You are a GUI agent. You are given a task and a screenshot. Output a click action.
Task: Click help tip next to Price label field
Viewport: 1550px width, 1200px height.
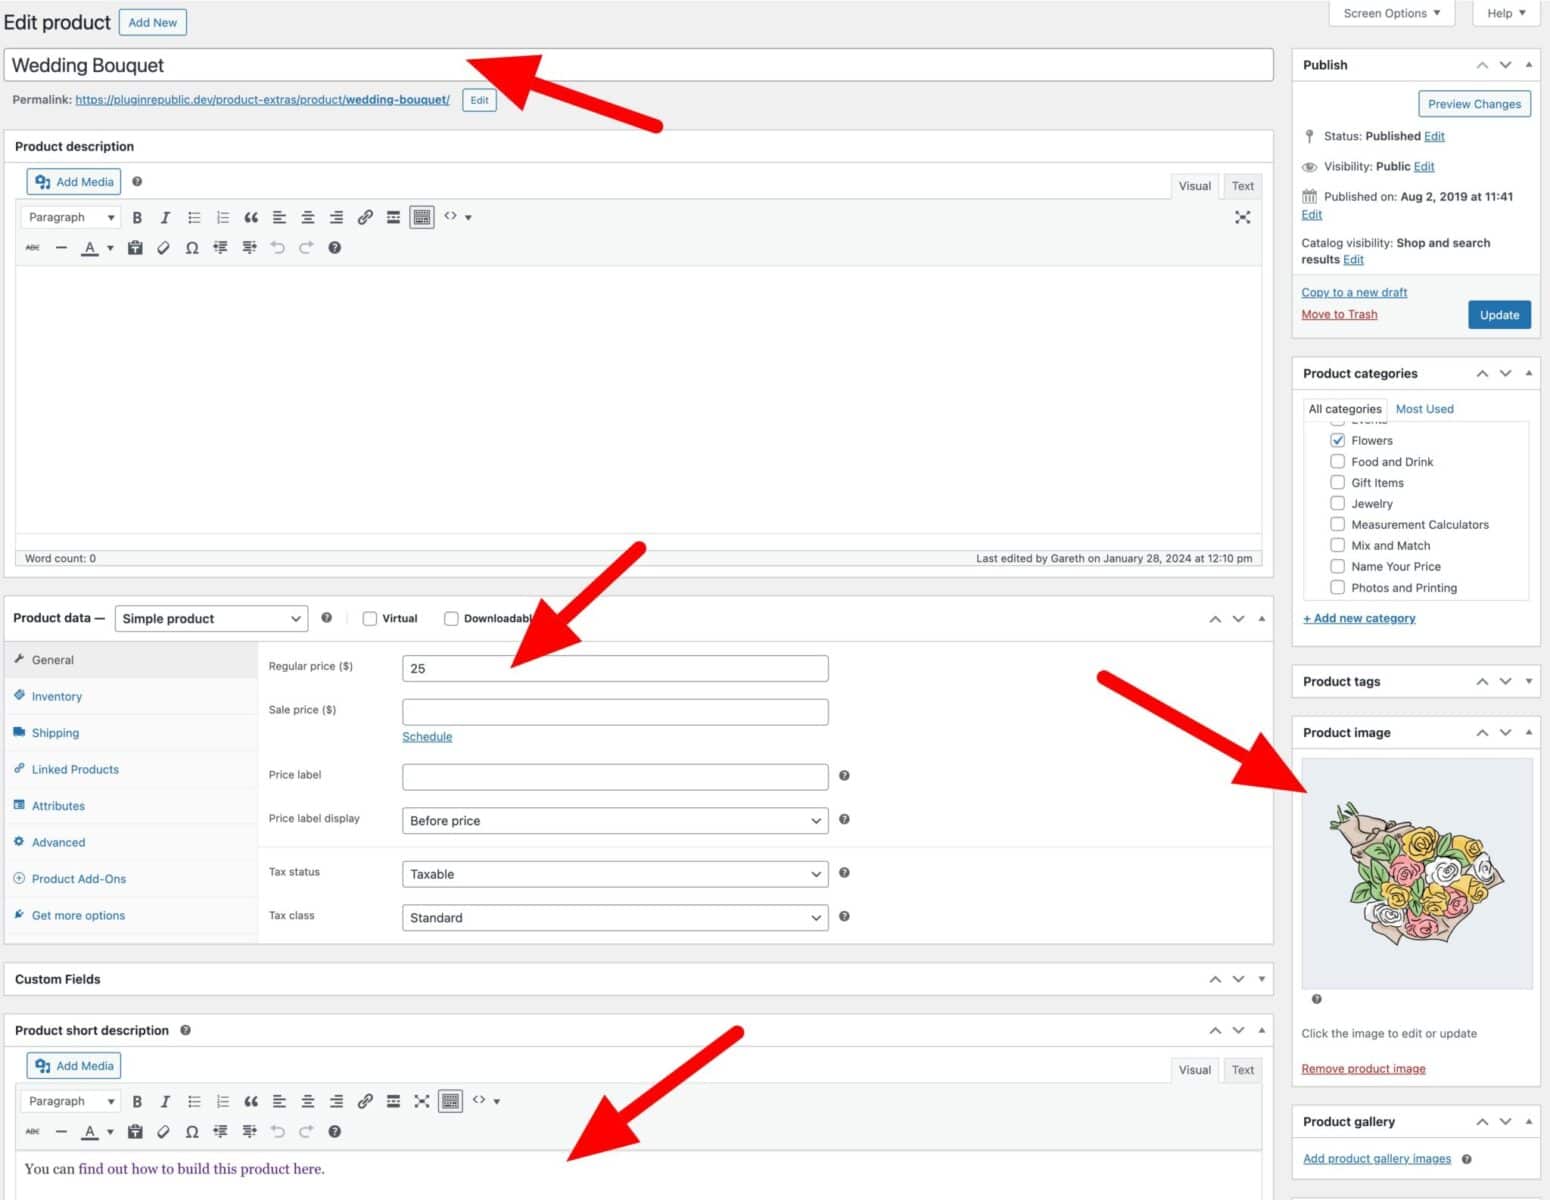tap(844, 776)
